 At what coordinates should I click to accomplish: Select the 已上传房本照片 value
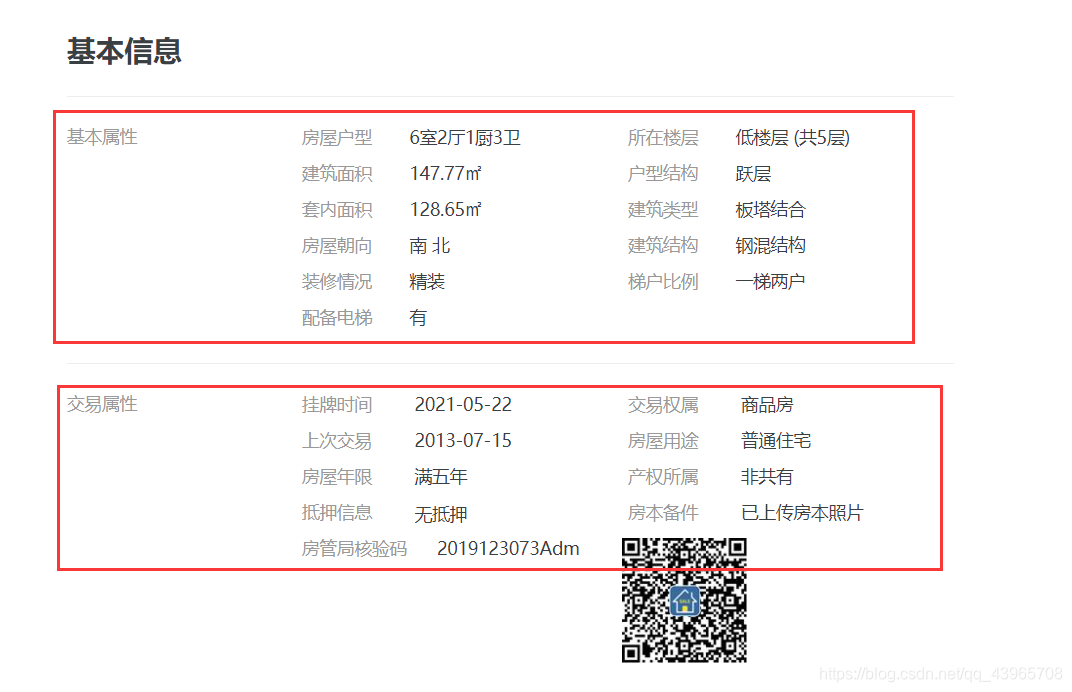pyautogui.click(x=803, y=513)
